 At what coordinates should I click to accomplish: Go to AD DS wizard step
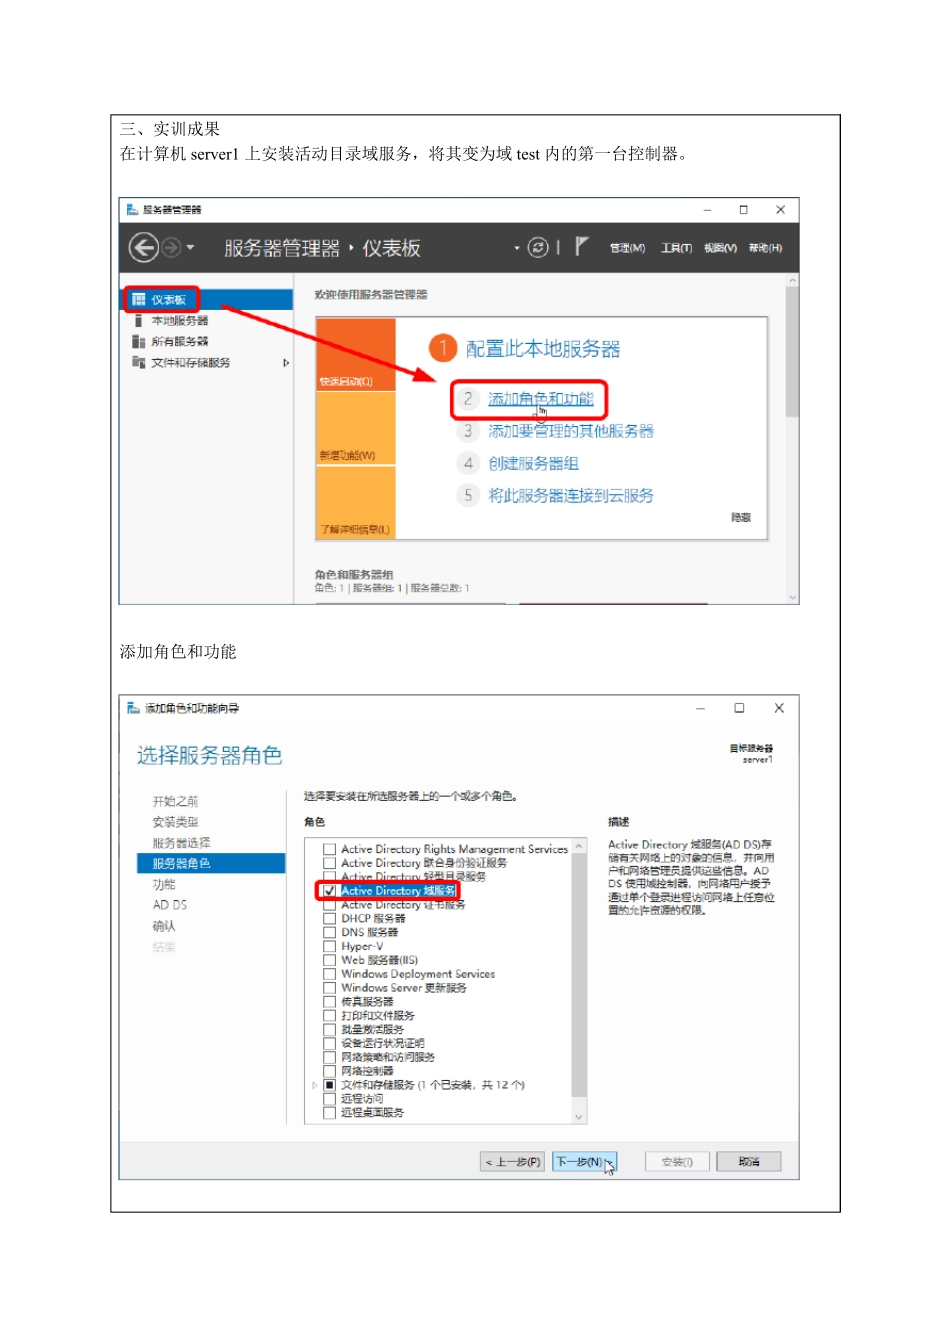(169, 905)
